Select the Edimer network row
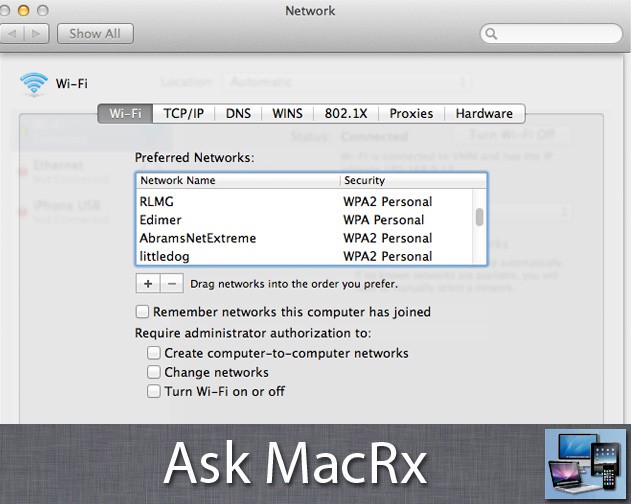This screenshot has height=504, width=631. pyautogui.click(x=305, y=220)
